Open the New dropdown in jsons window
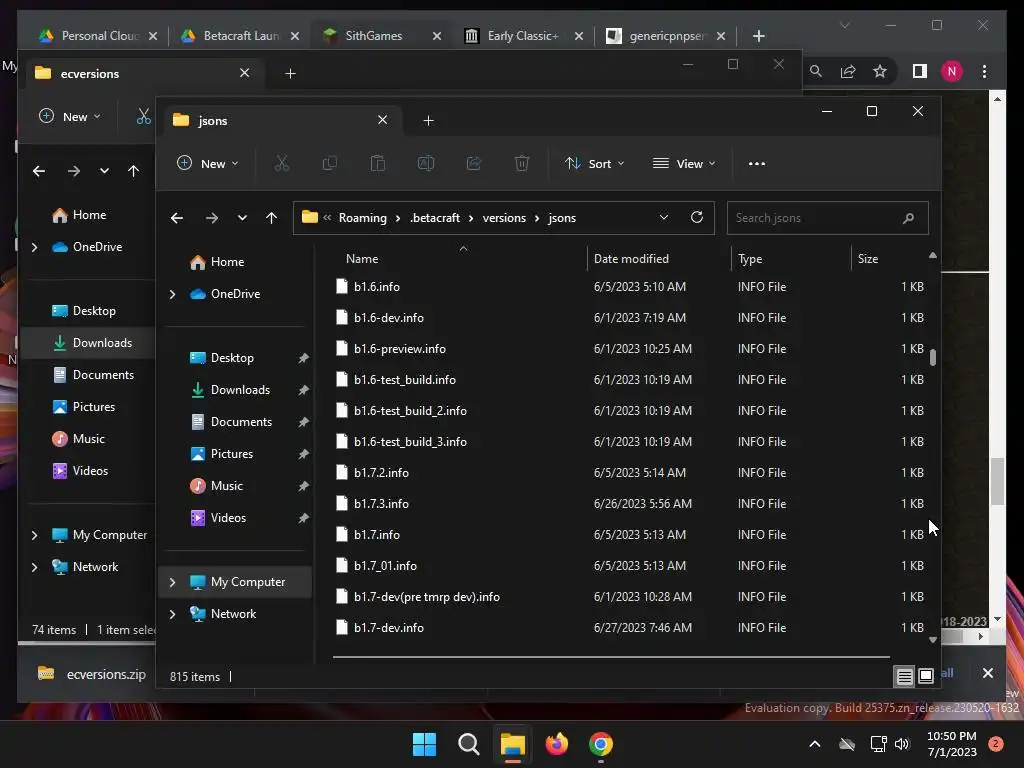The height and width of the screenshot is (768, 1024). 208,163
